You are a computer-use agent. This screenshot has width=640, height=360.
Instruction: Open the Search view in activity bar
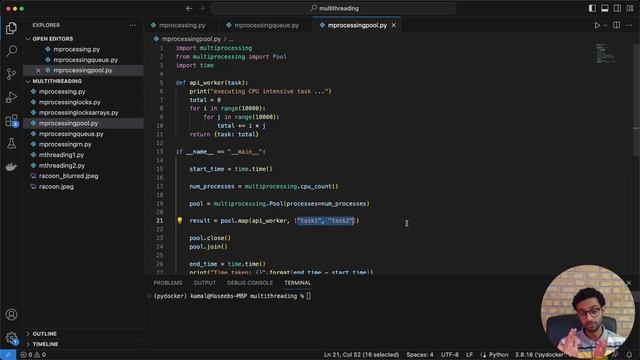pyautogui.click(x=11, y=51)
